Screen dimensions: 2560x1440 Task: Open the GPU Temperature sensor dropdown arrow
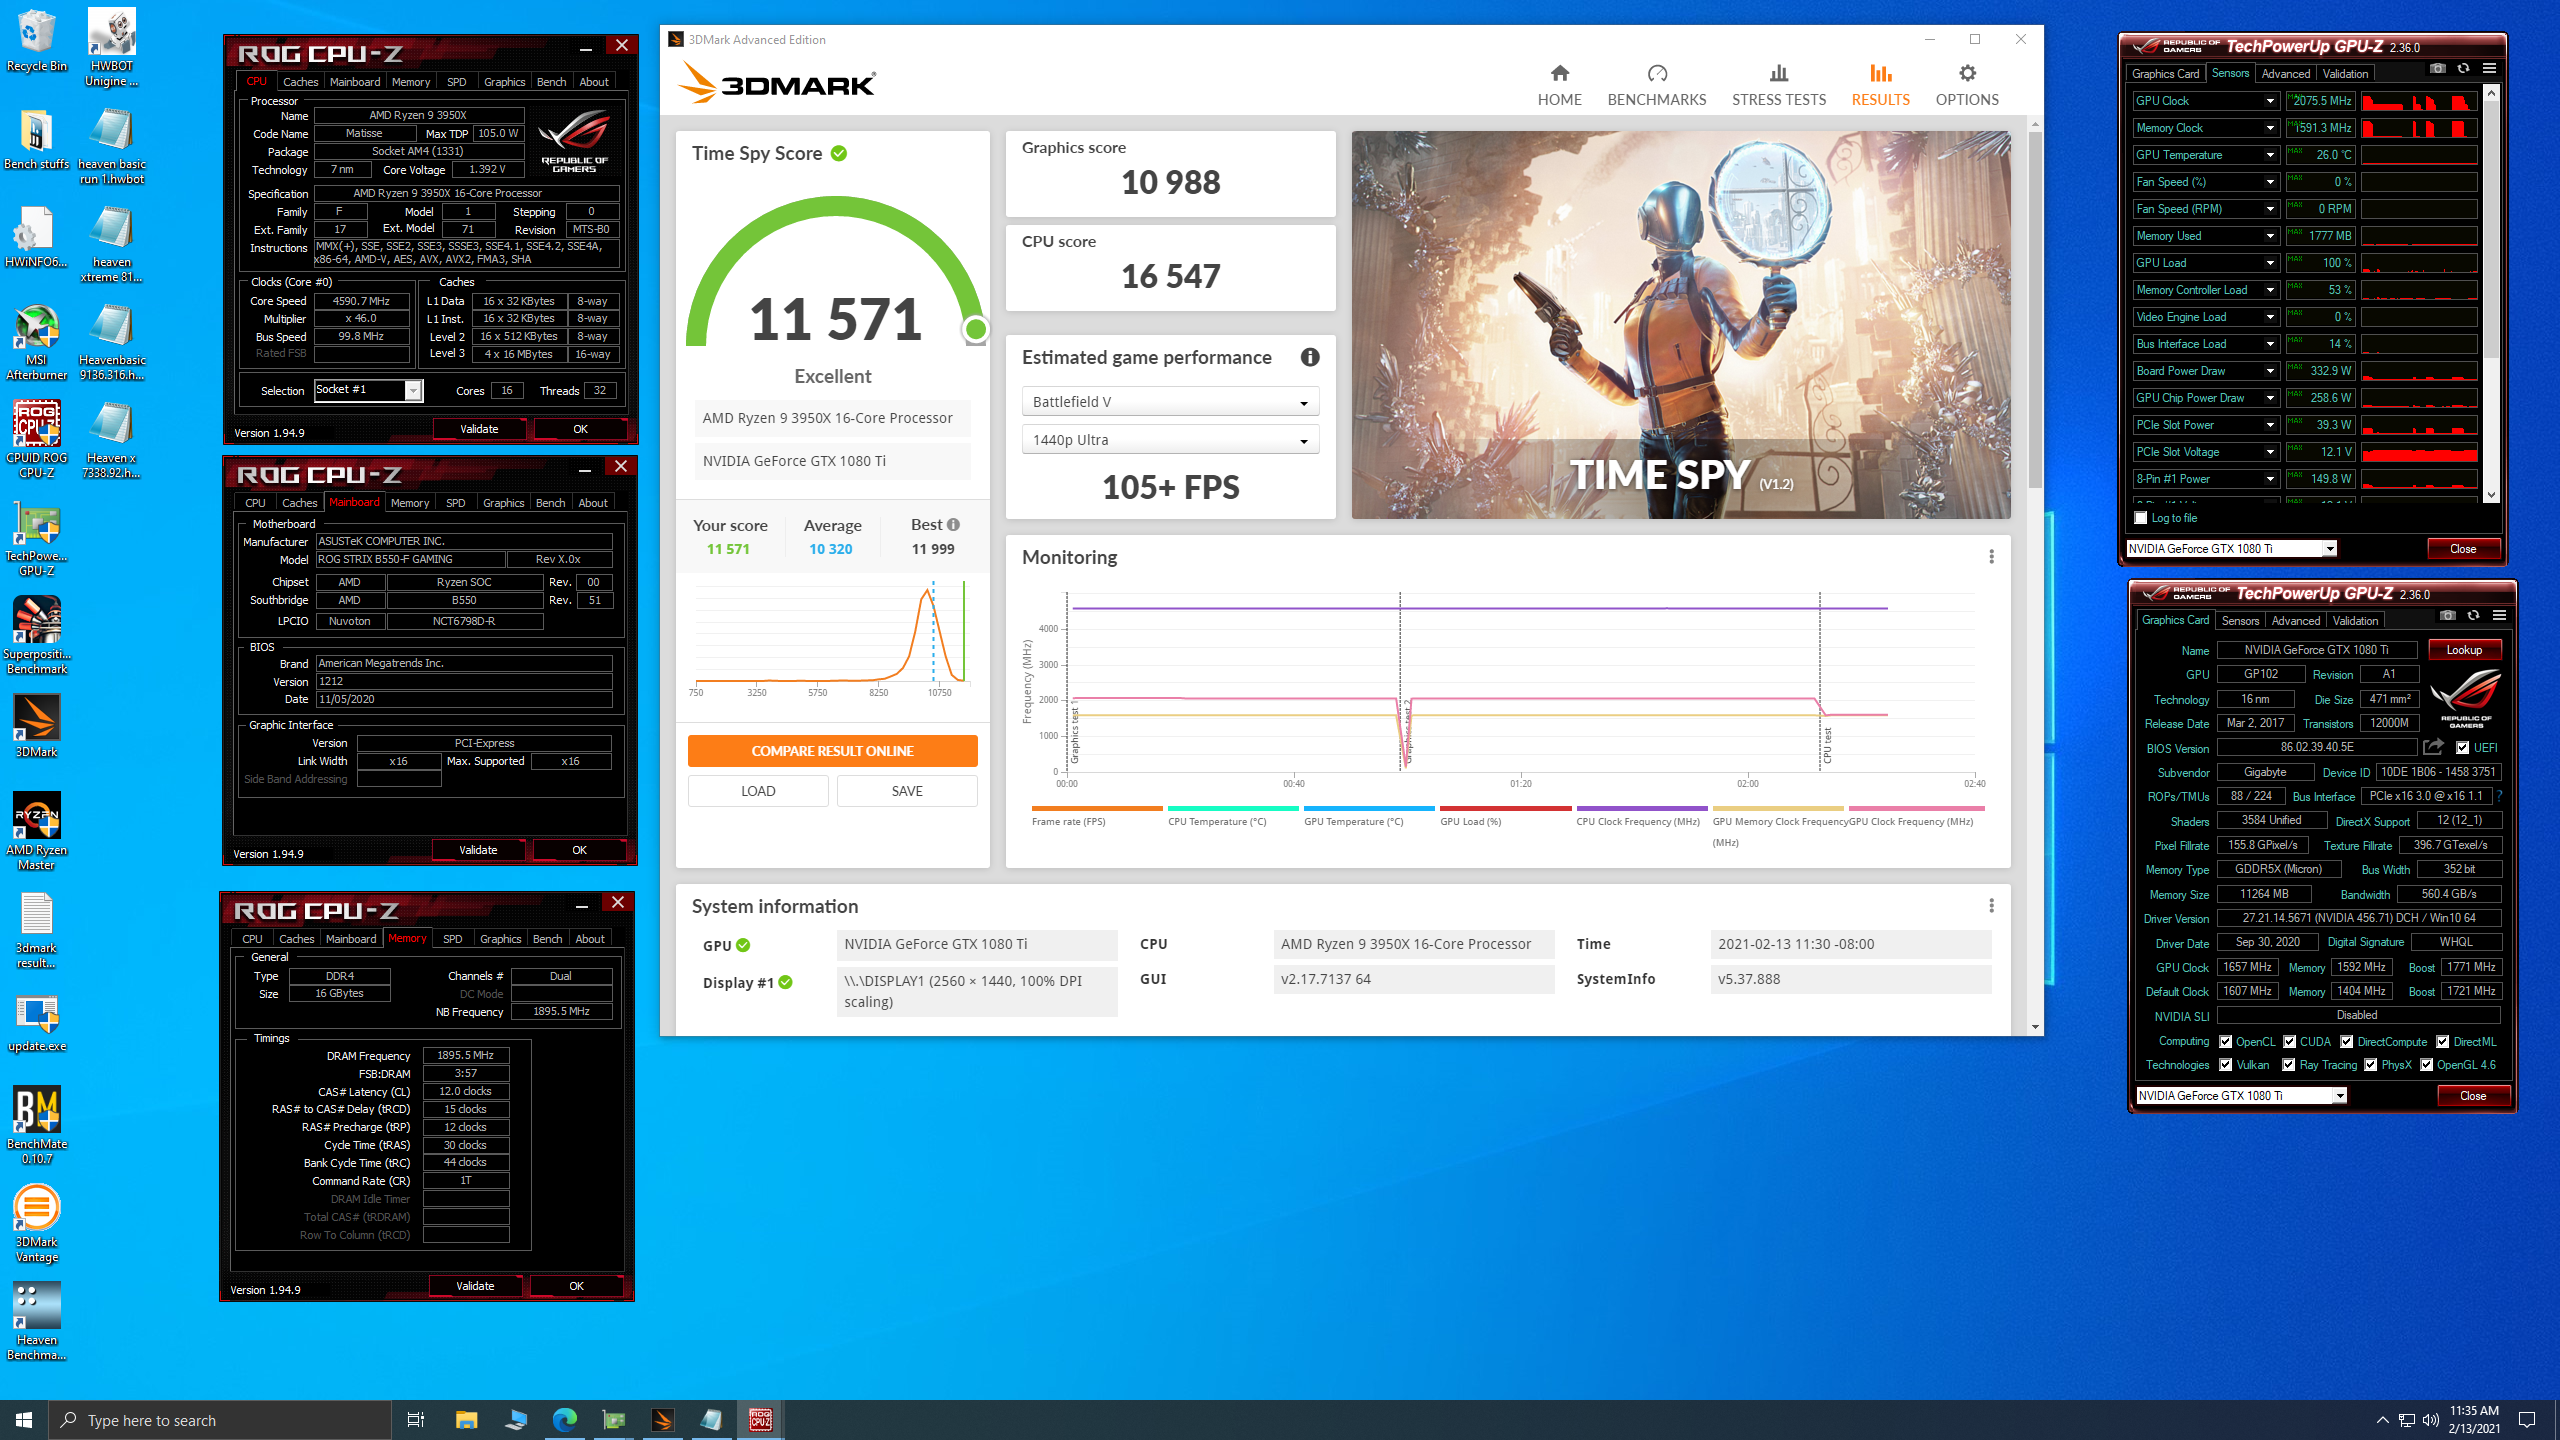point(2269,155)
